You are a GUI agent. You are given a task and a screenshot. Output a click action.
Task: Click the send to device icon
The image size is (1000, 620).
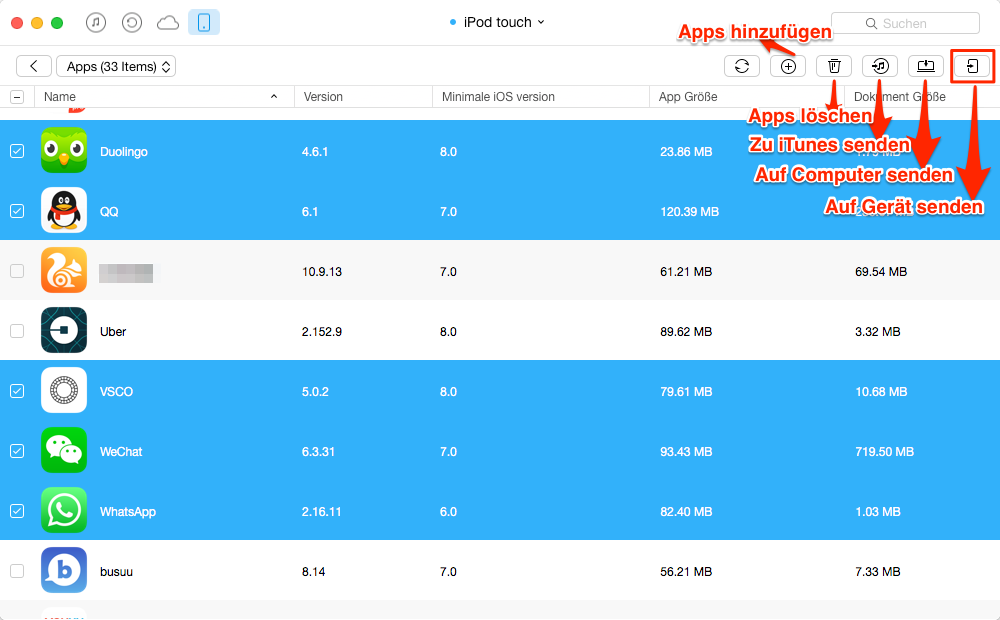tap(972, 66)
